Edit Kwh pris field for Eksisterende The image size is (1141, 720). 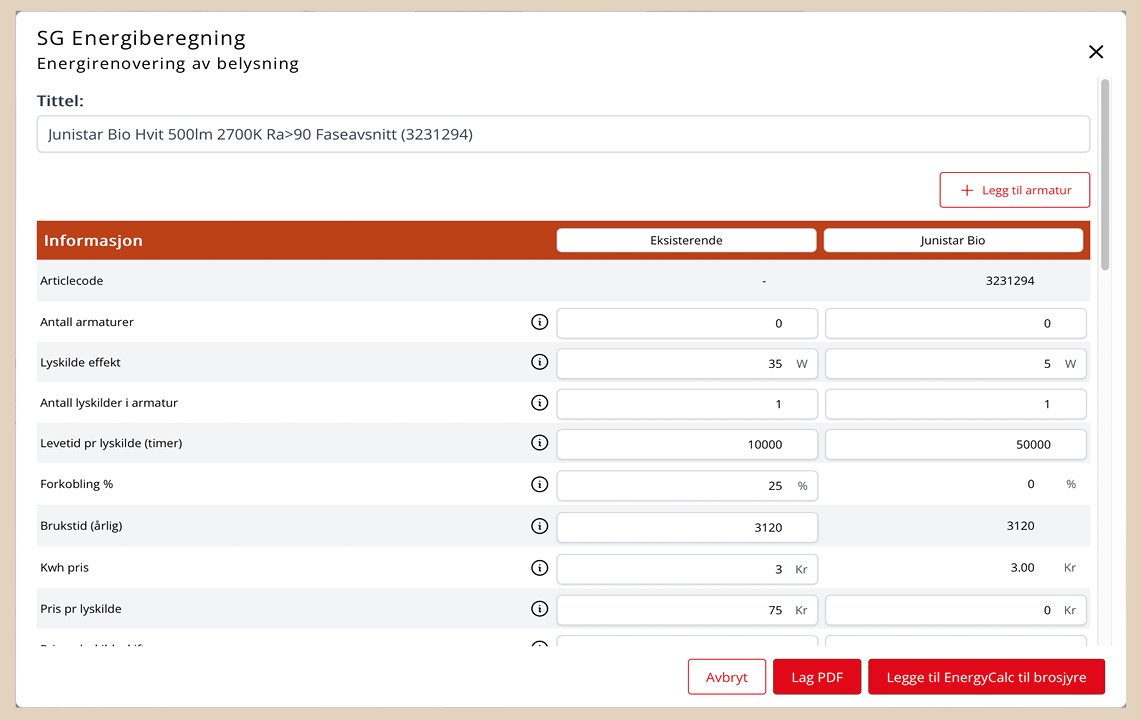coord(687,569)
